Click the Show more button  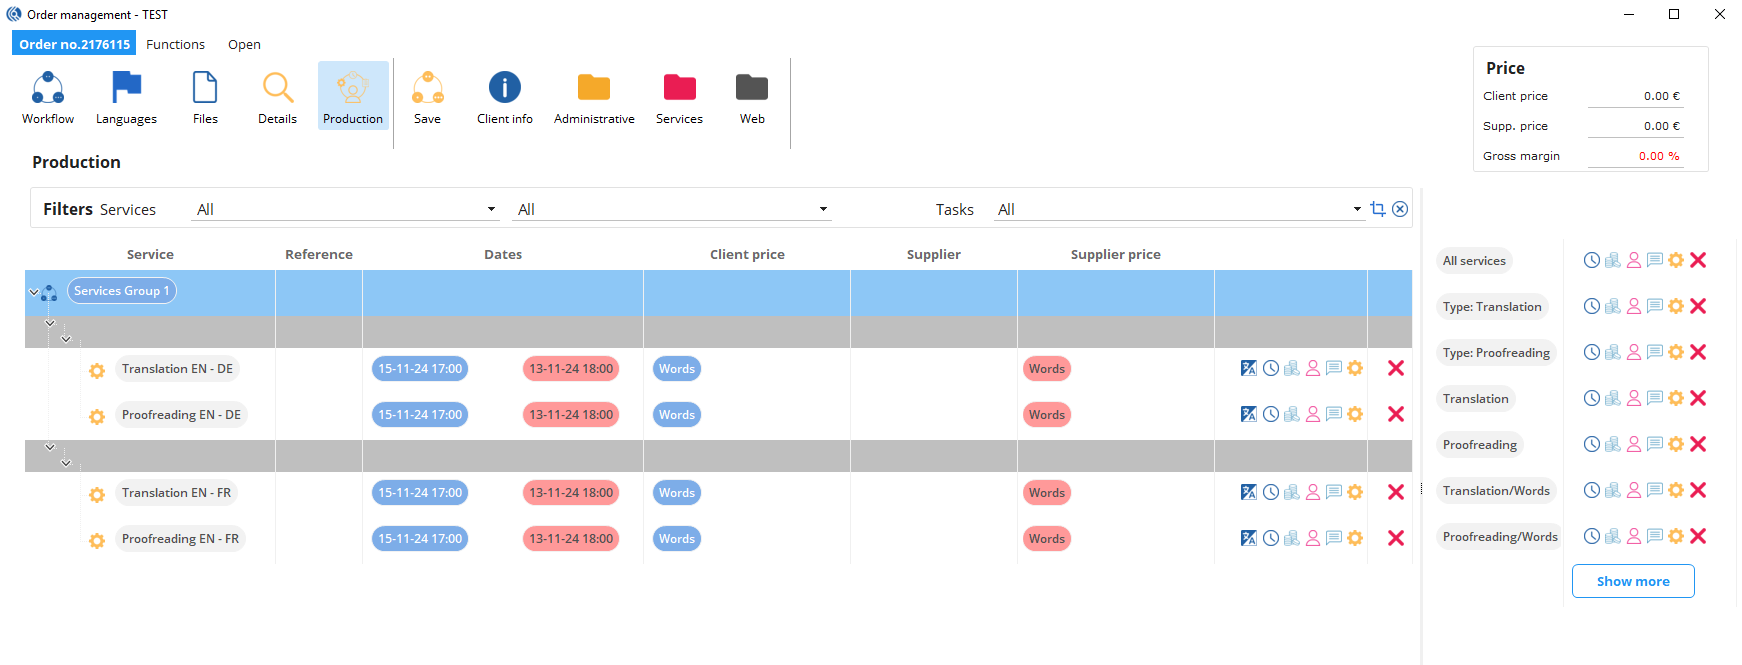(1632, 581)
